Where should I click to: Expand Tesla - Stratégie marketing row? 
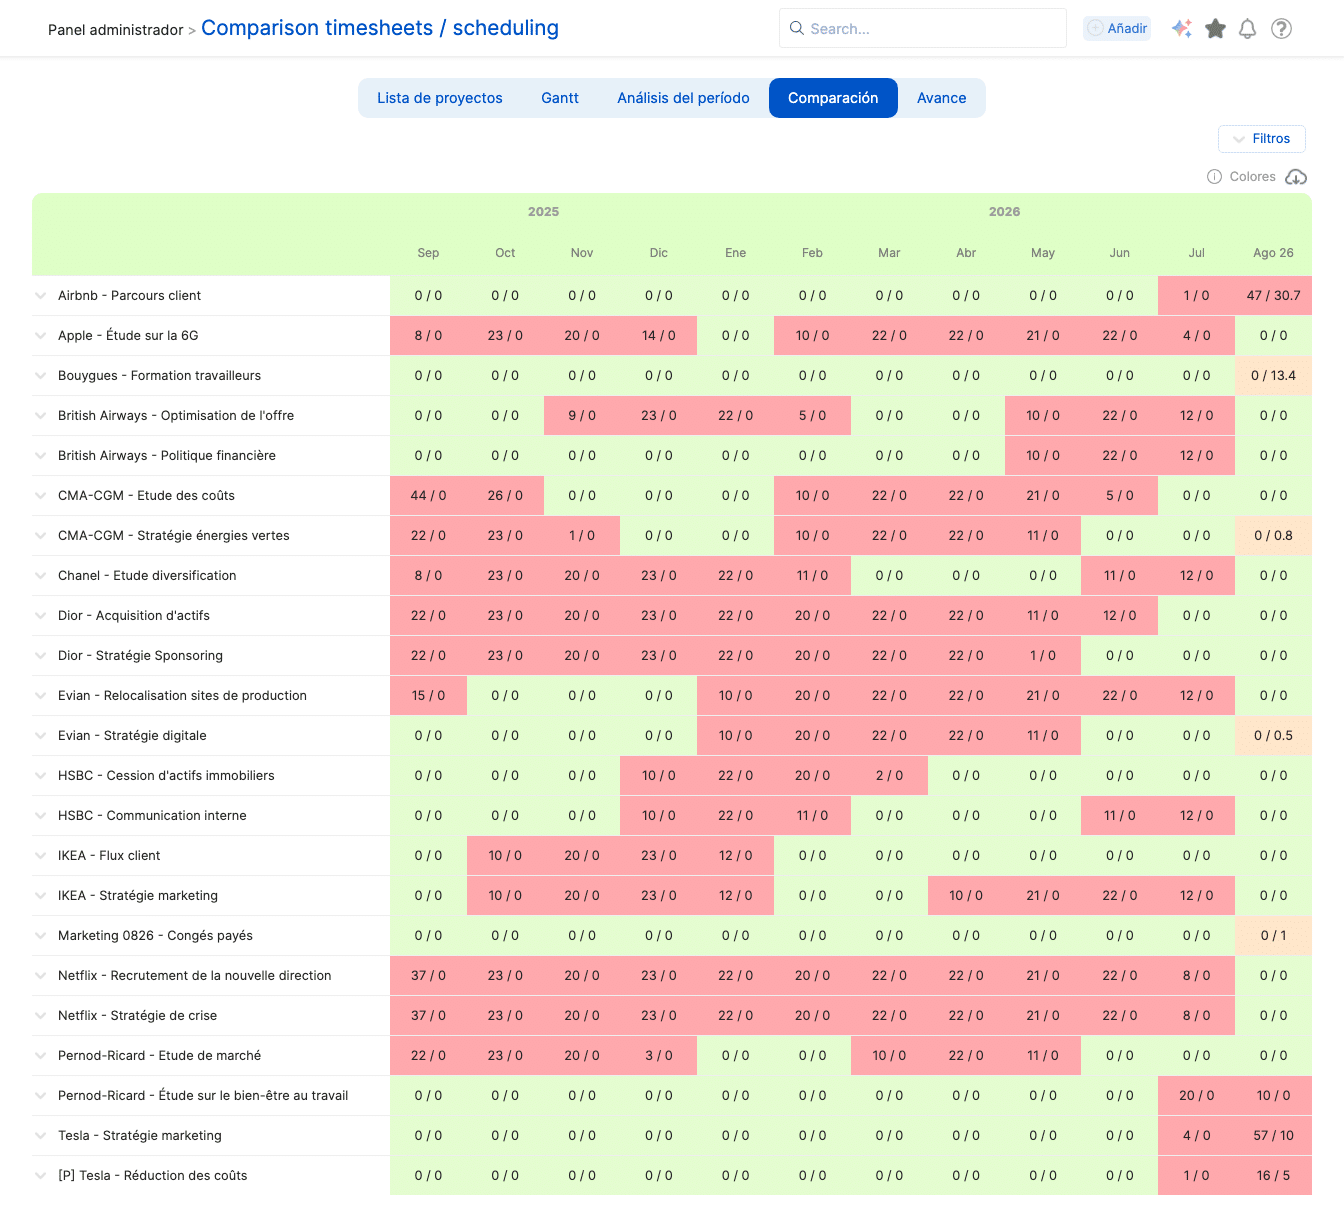click(41, 1136)
